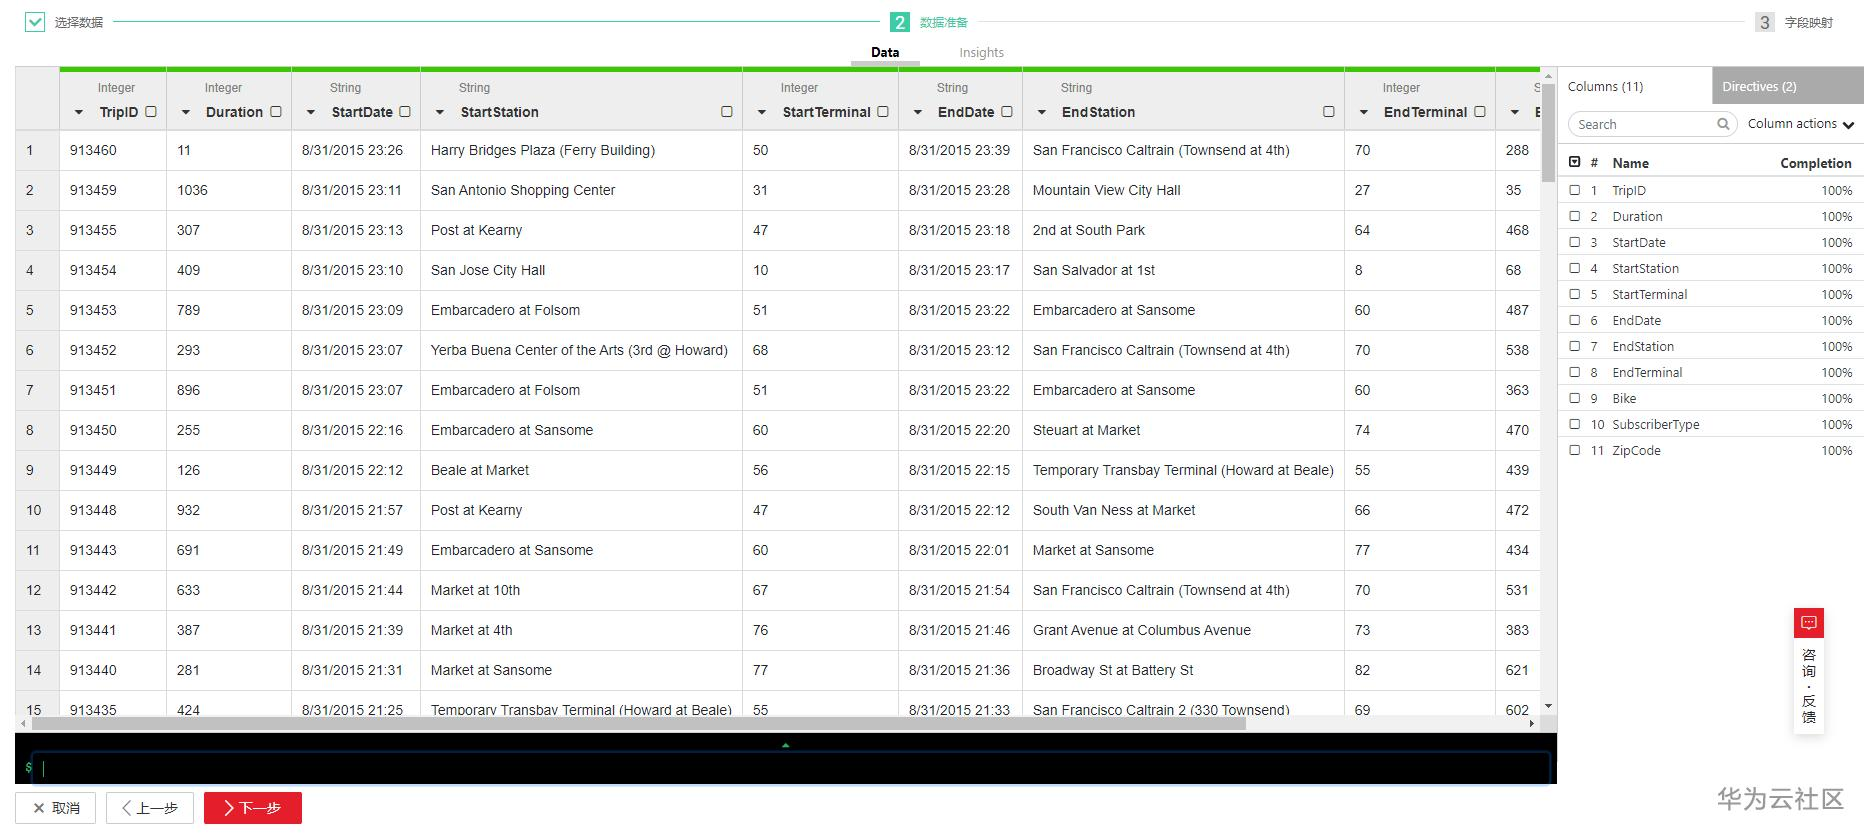
Task: Check the StartTerminal column header checkbox
Action: point(883,112)
